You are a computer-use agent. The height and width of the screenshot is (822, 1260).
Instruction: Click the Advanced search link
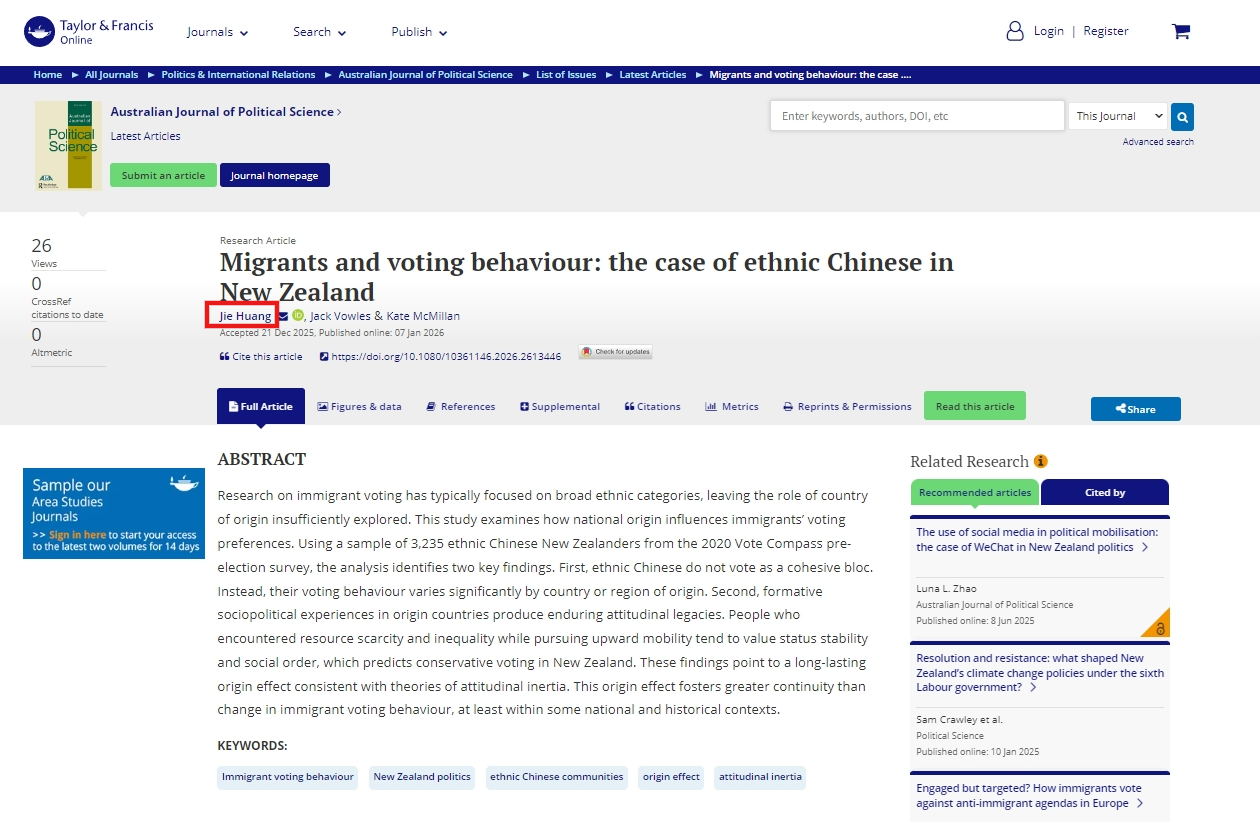pyautogui.click(x=1157, y=142)
